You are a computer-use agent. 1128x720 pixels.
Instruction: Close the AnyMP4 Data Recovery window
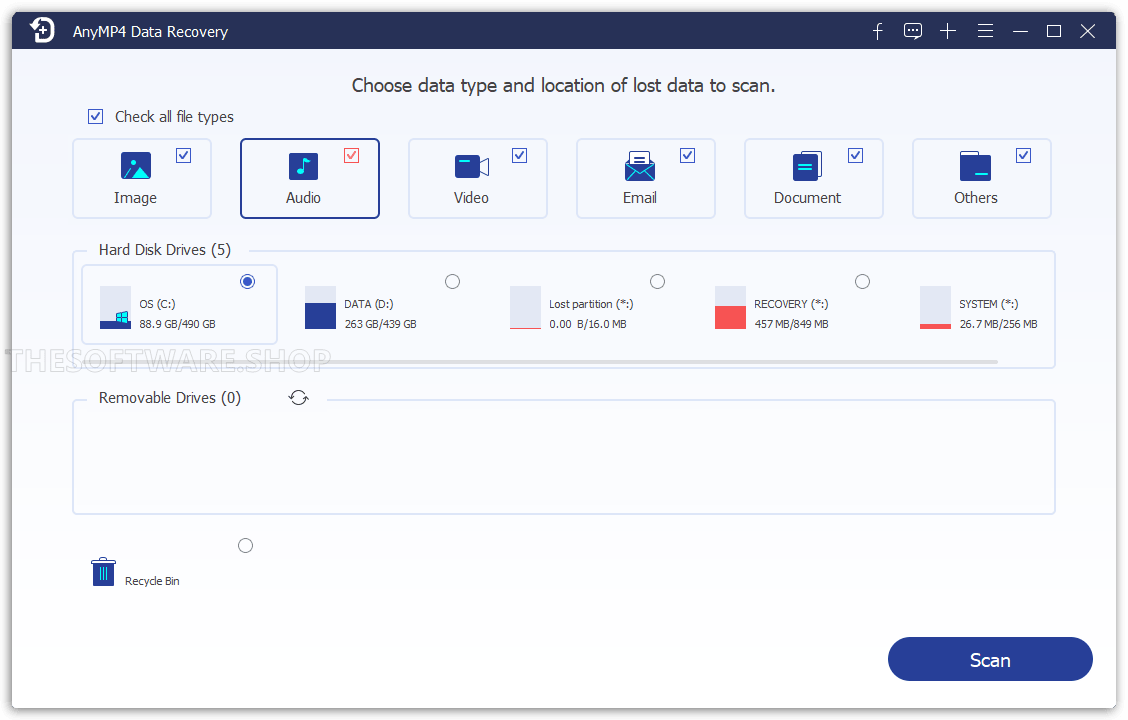pyautogui.click(x=1088, y=31)
